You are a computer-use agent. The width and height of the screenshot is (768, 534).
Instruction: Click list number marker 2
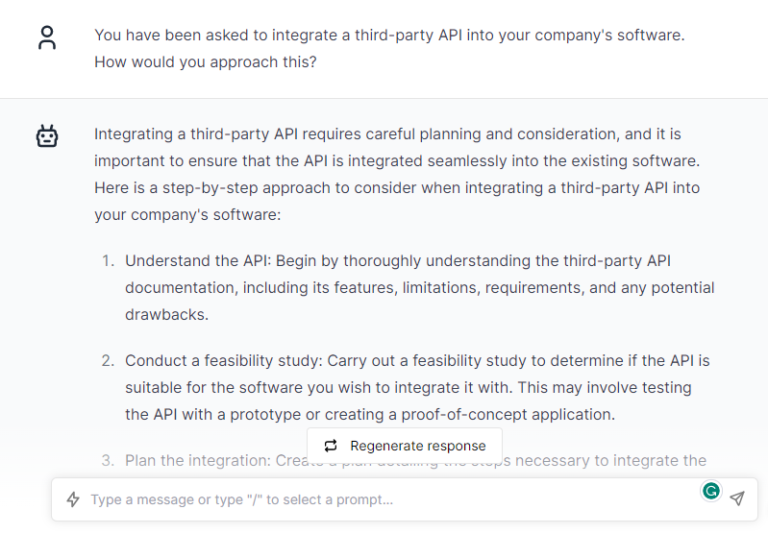pyautogui.click(x=108, y=361)
